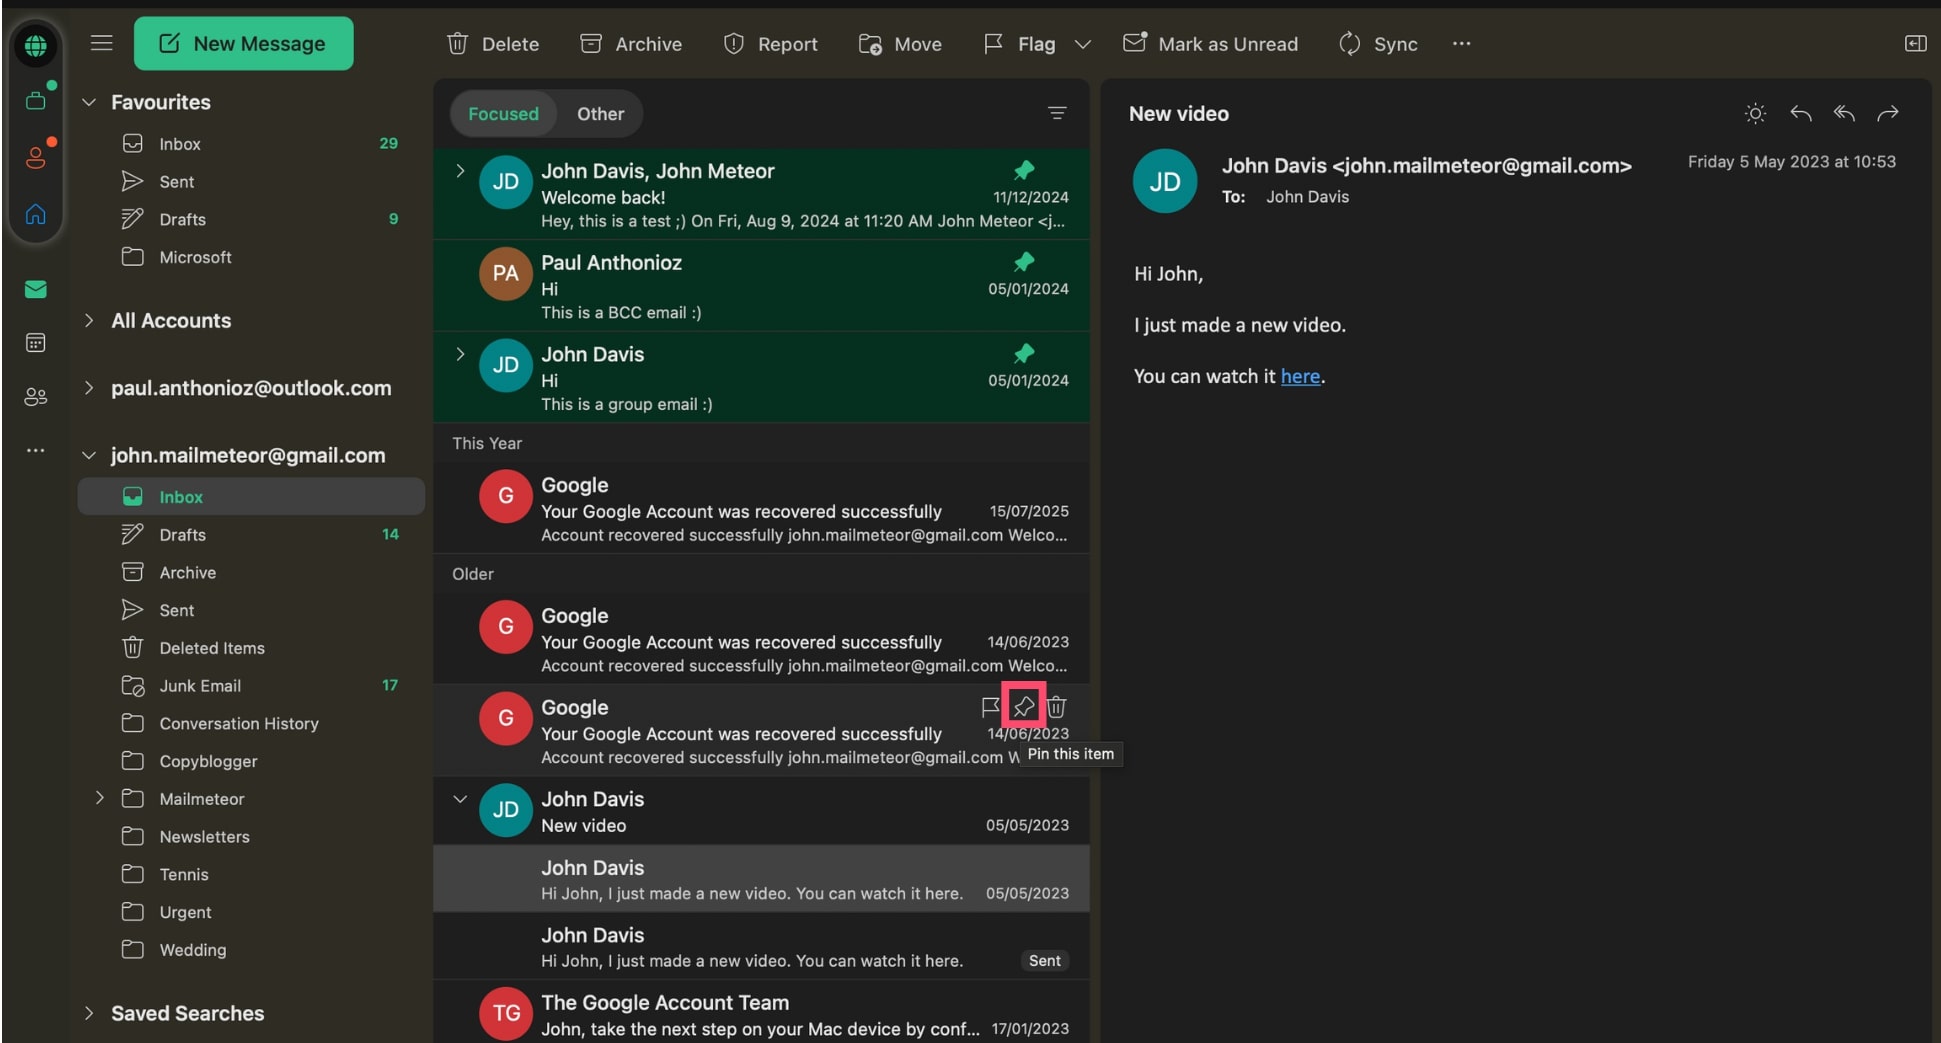Pin the Google email using pin icon
Screen dimensions: 1941x1043
coord(1024,707)
